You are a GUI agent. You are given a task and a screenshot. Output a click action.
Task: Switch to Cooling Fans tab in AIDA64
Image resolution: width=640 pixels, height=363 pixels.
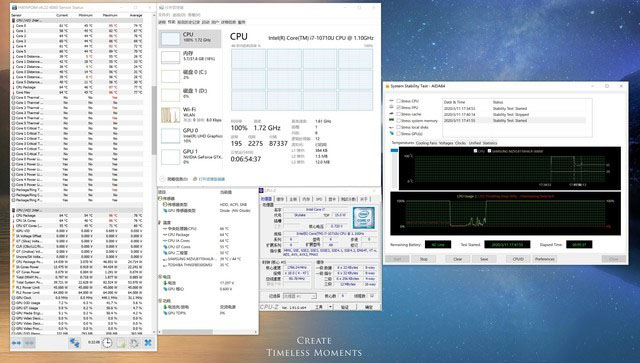pyautogui.click(x=426, y=143)
